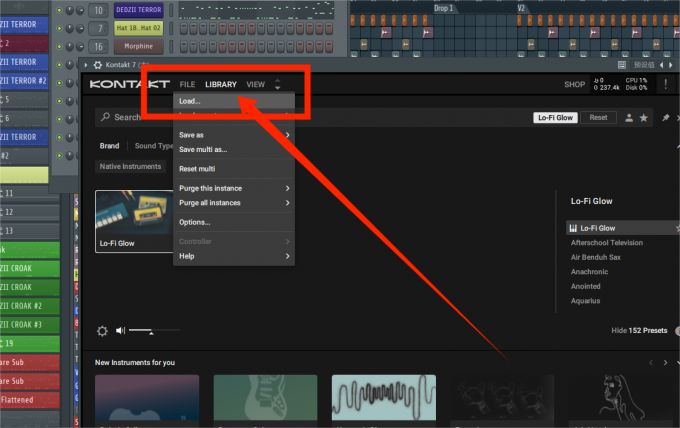Mute preview with the speaker icon
This screenshot has width=680, height=428.
click(120, 331)
